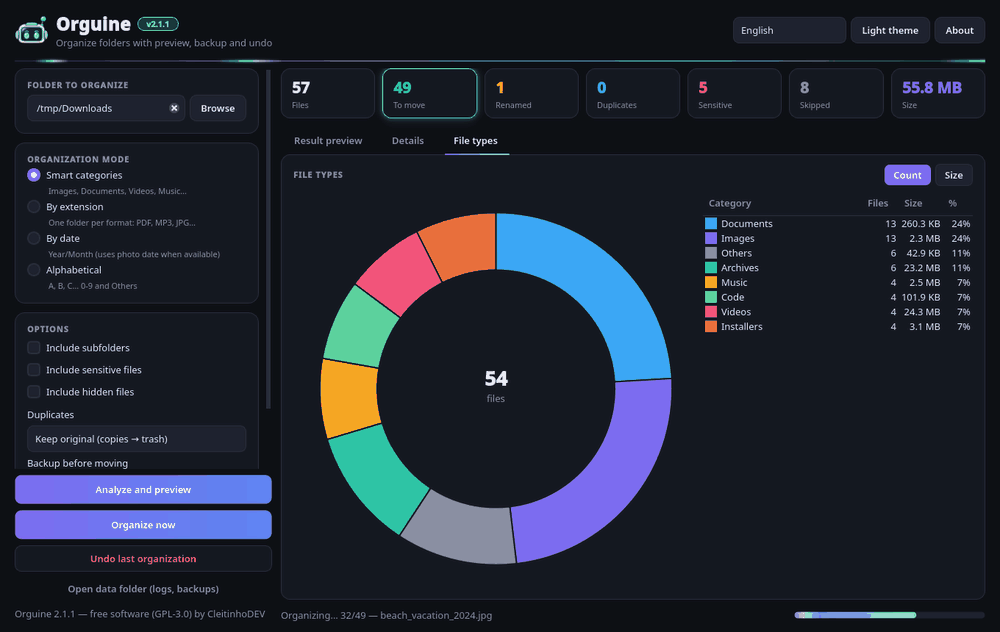Enable the Include subfolders checkbox
This screenshot has height=632, width=1000.
(x=34, y=348)
